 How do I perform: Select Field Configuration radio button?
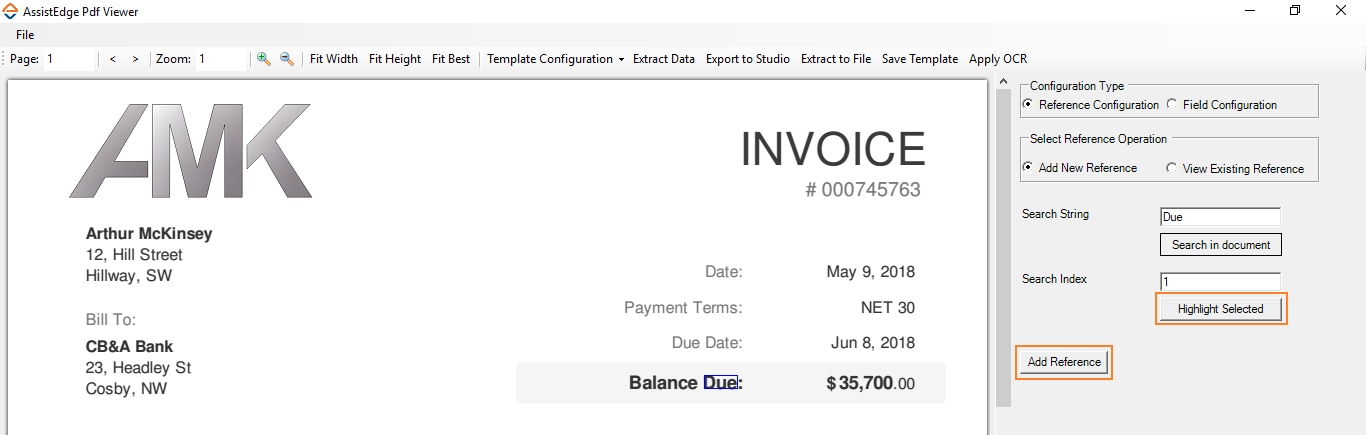click(x=1172, y=104)
